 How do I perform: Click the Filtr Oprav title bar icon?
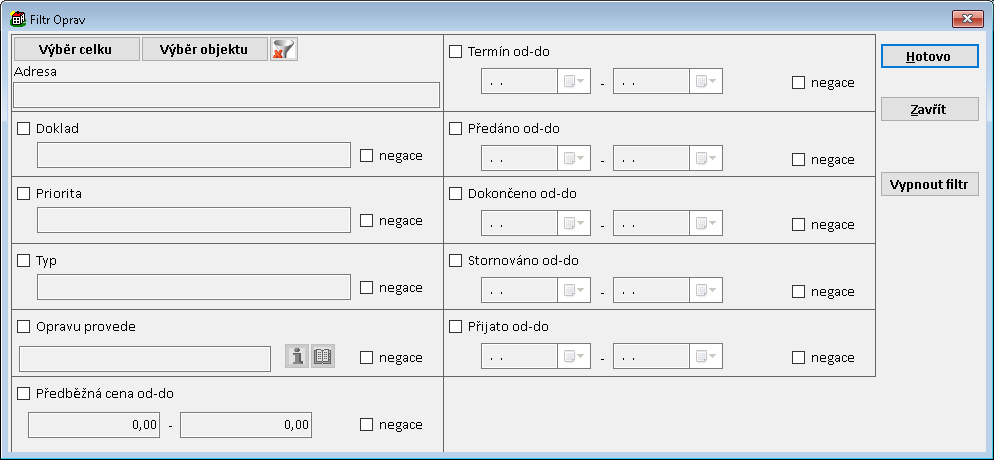click(x=18, y=18)
